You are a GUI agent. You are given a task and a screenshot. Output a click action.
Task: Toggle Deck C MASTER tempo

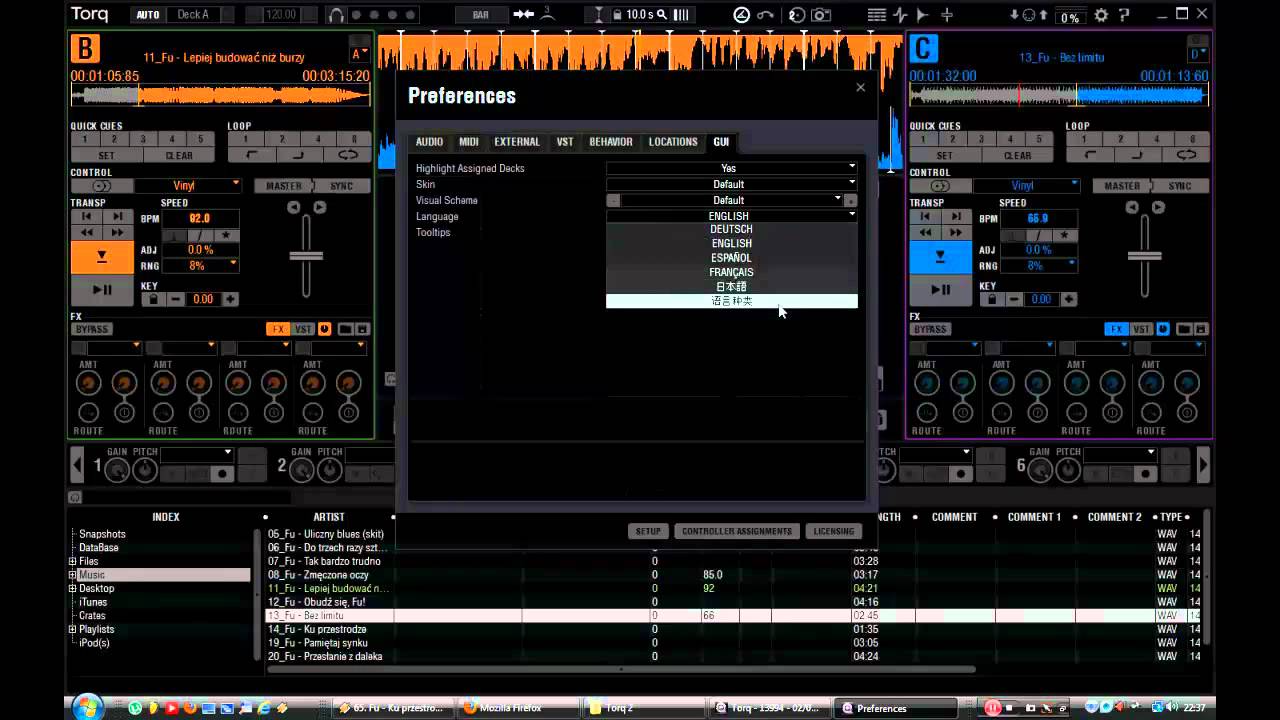1123,186
